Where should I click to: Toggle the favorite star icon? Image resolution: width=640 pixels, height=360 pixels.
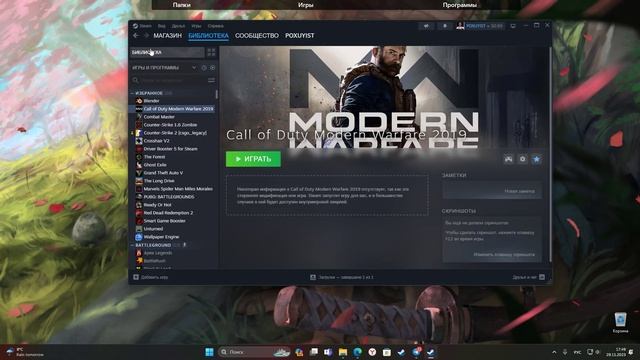536,159
